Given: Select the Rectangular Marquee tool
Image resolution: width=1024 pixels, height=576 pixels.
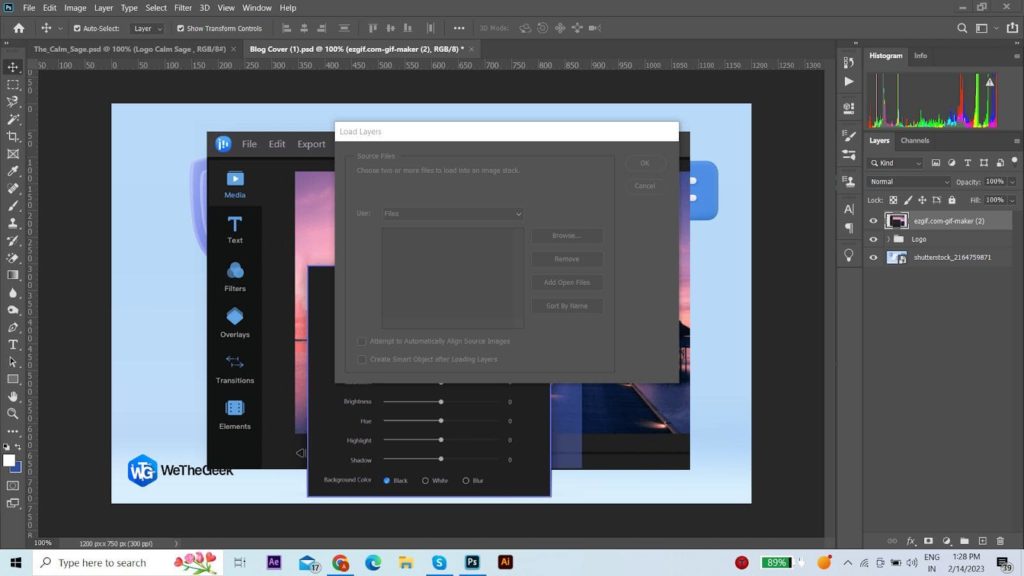Looking at the screenshot, I should pyautogui.click(x=12, y=85).
